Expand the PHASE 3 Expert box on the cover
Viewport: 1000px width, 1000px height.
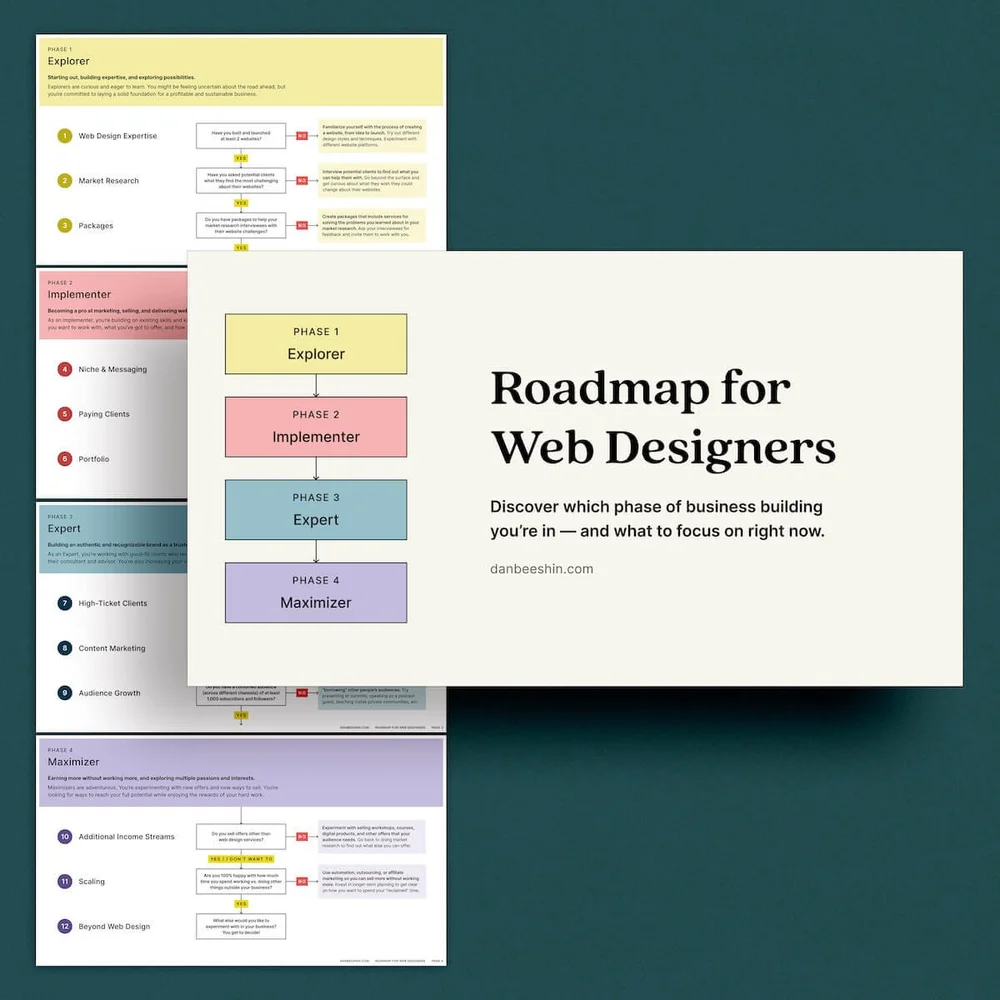[x=315, y=509]
